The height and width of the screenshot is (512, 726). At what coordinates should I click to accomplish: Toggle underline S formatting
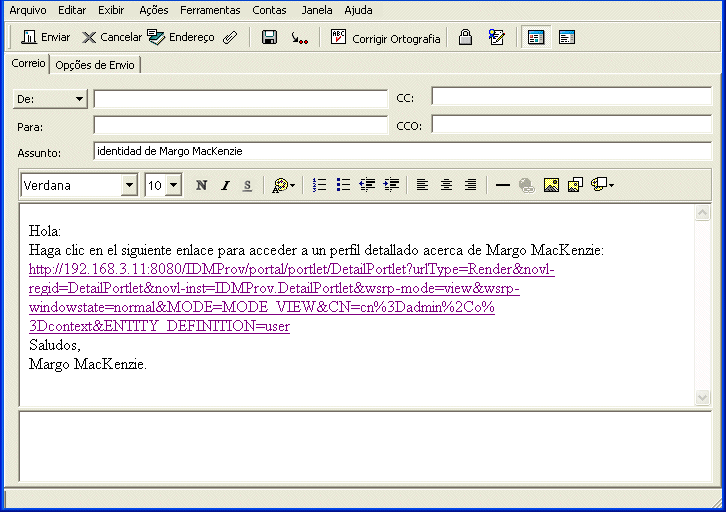coord(247,186)
